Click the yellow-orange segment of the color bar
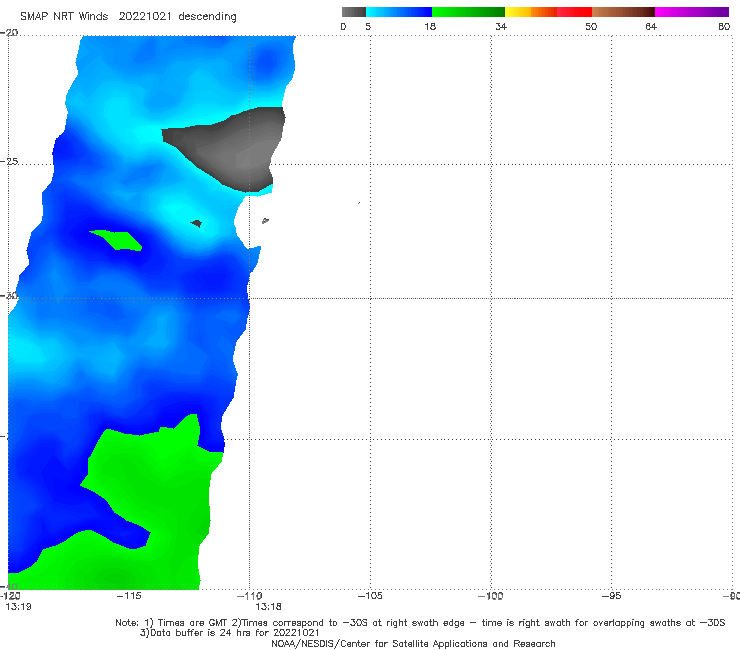The width and height of the screenshot is (740, 650). coord(530,12)
